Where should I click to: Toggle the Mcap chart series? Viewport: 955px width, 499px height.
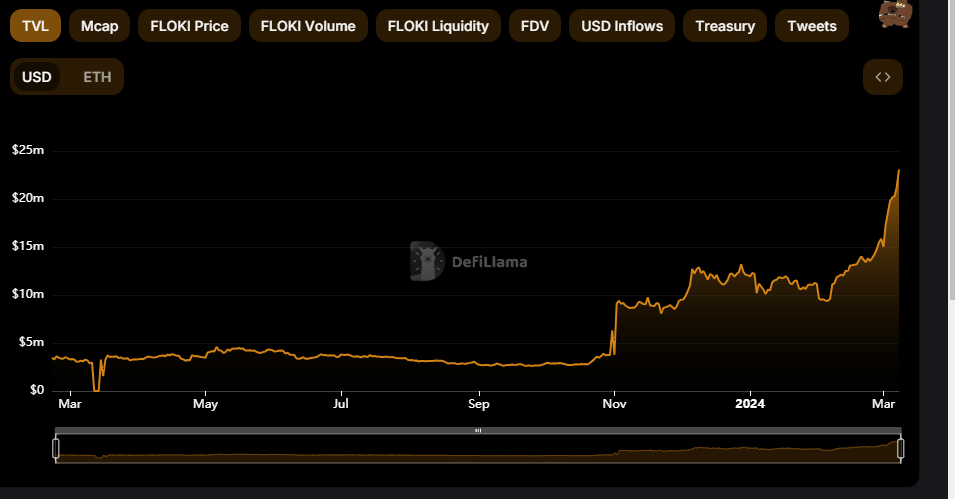[x=99, y=26]
